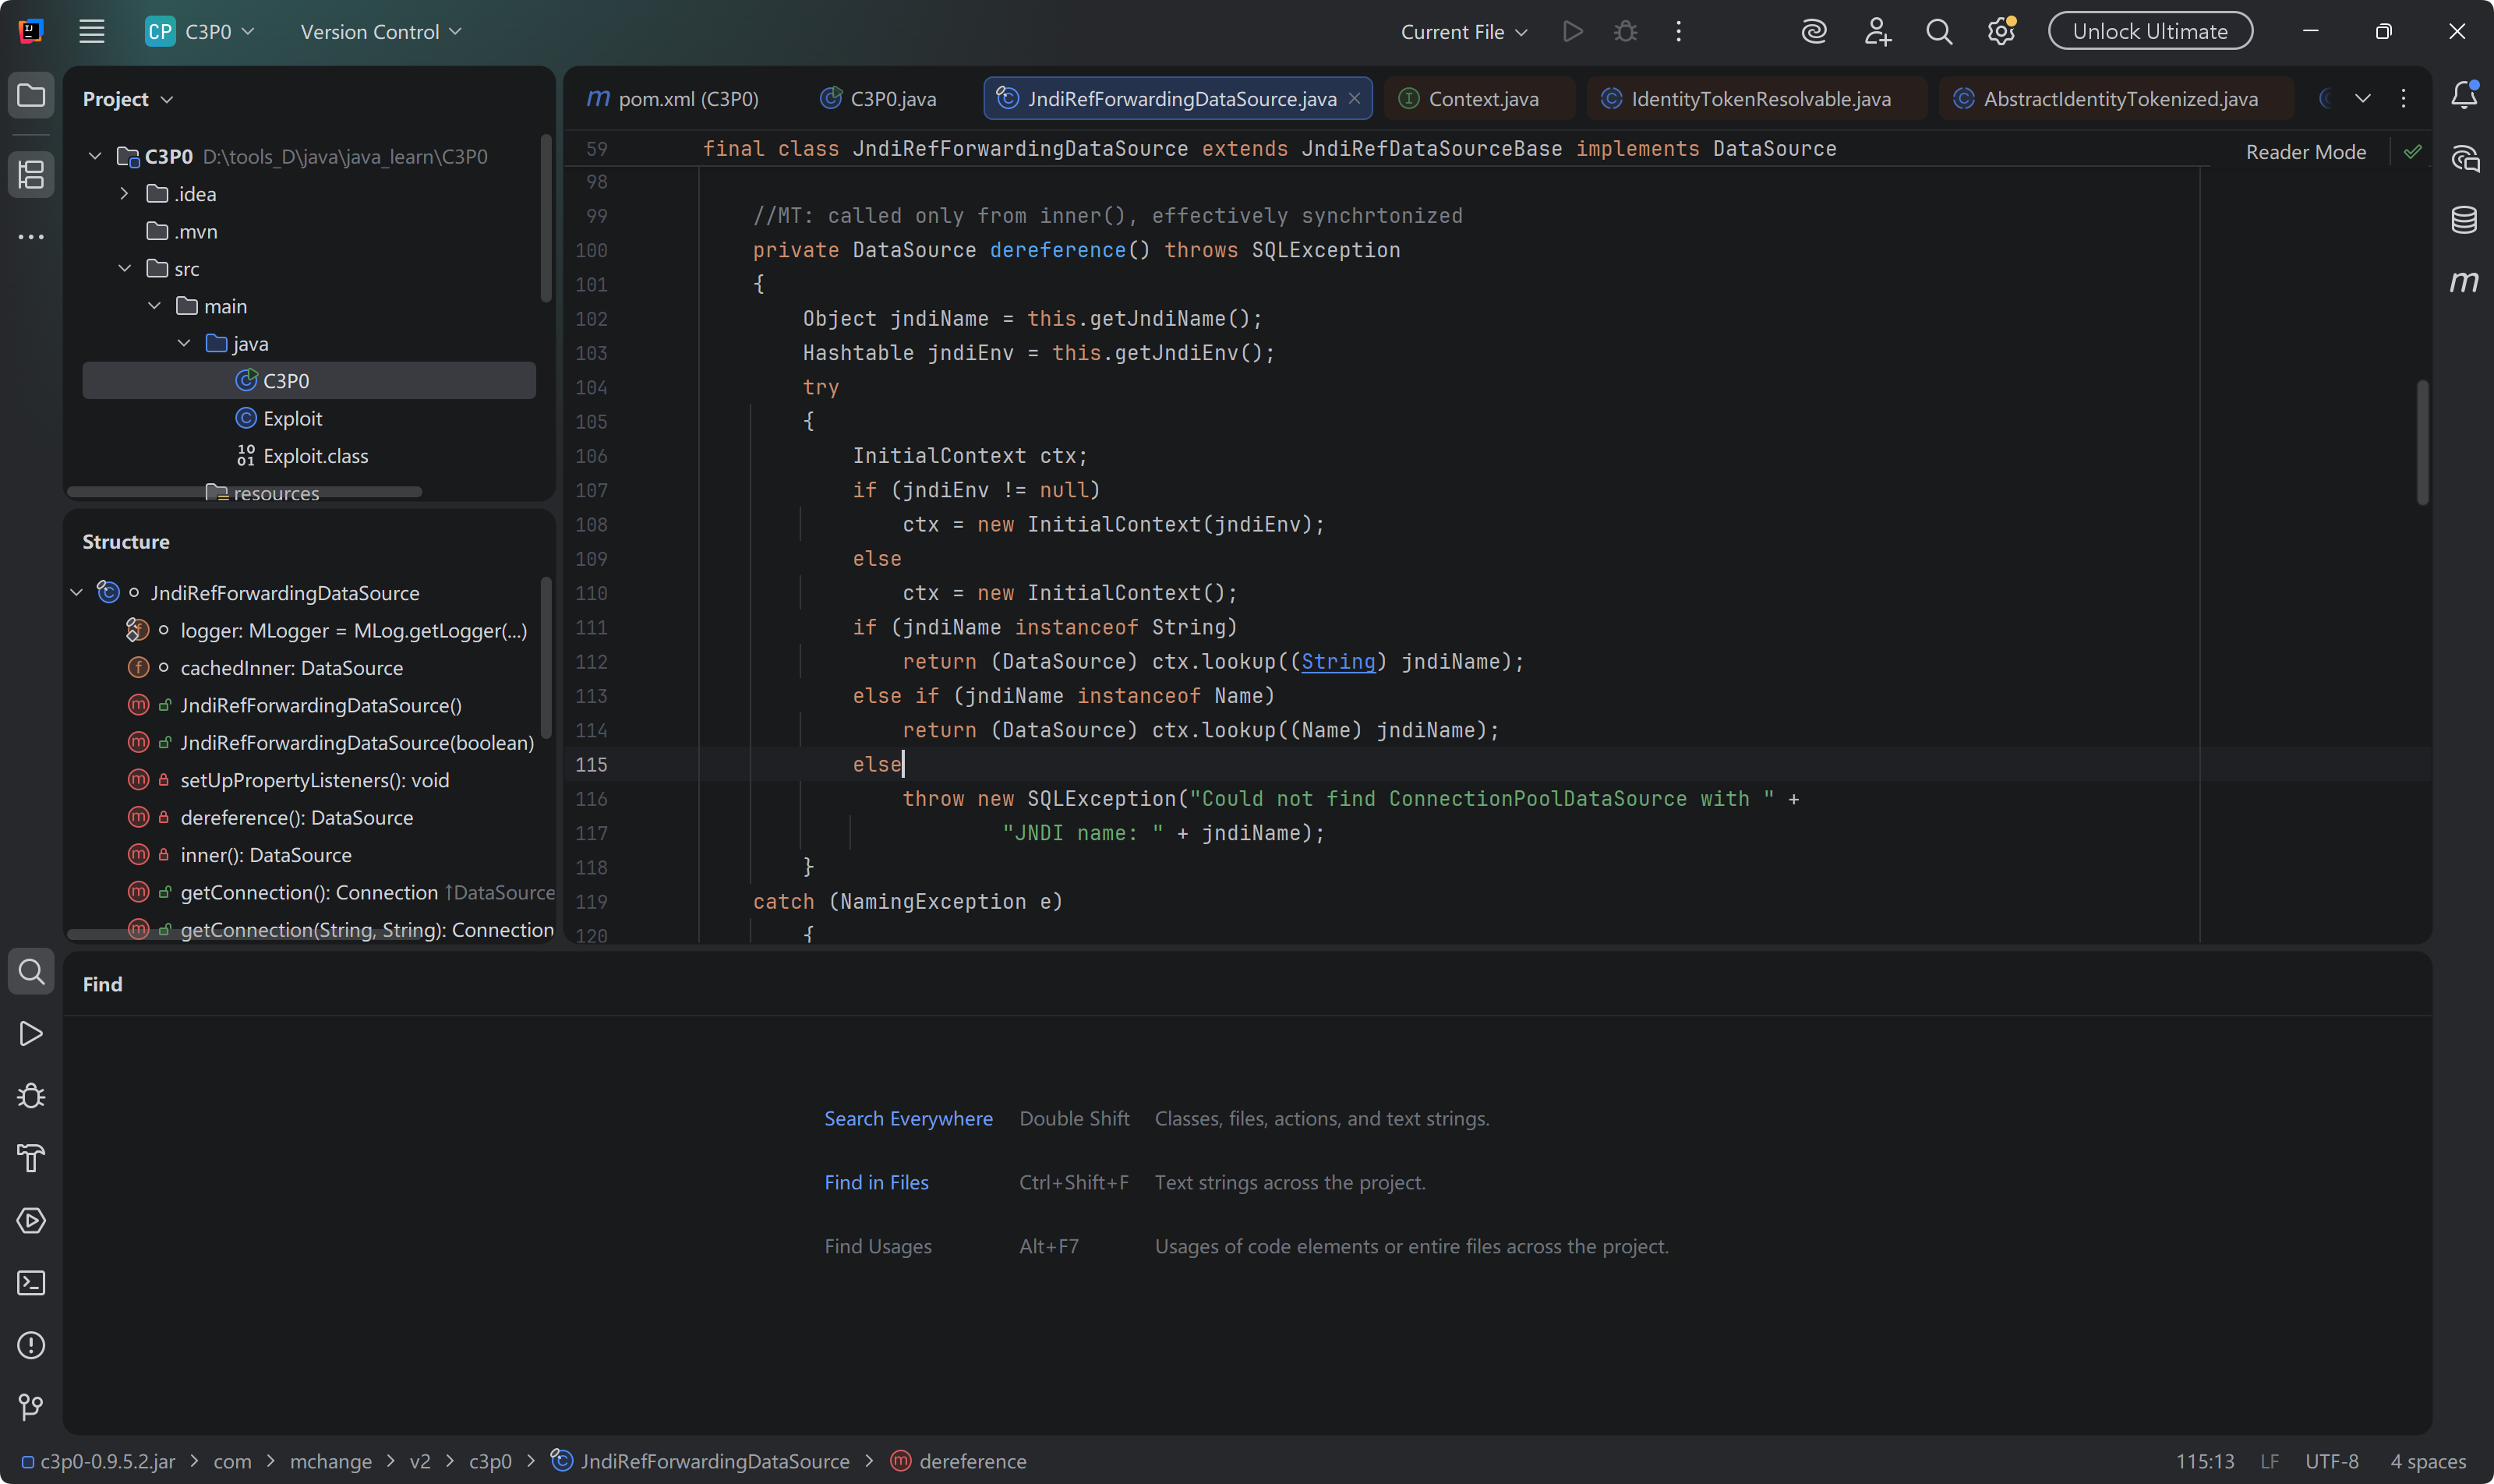Show more tool windows ellipsis
The height and width of the screenshot is (1484, 2494).
point(31,237)
